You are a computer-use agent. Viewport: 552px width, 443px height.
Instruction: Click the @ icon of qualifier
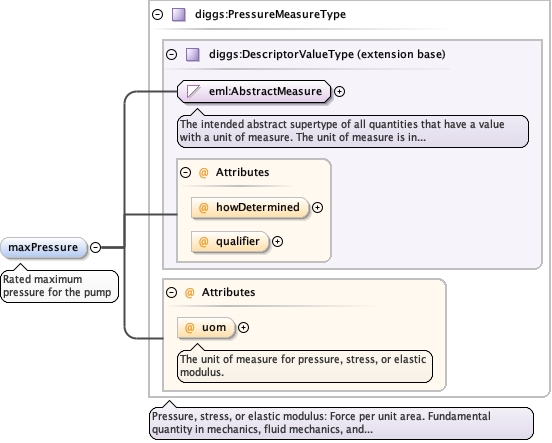(203, 242)
